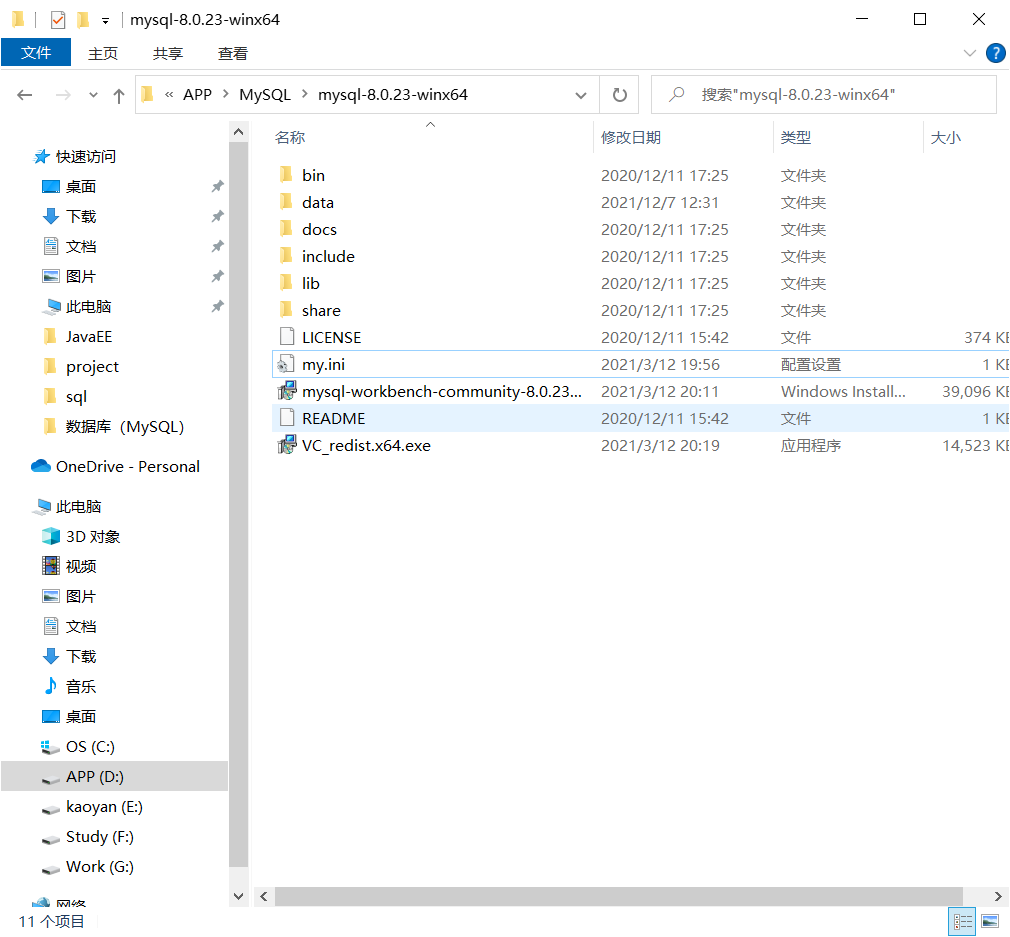1010x937 pixels.
Task: Switch to the 共享 ribbon tab
Action: coord(167,53)
